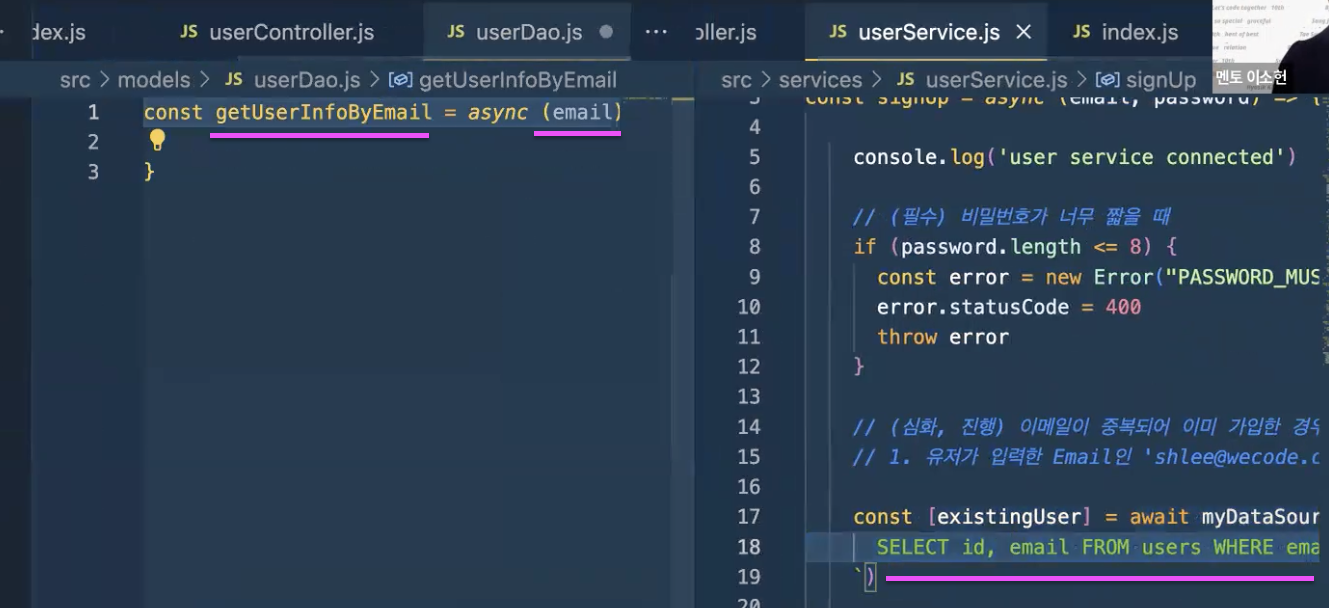Click the symbol icon before signUp breadcrumb
This screenshot has width=1329, height=608.
1107,80
